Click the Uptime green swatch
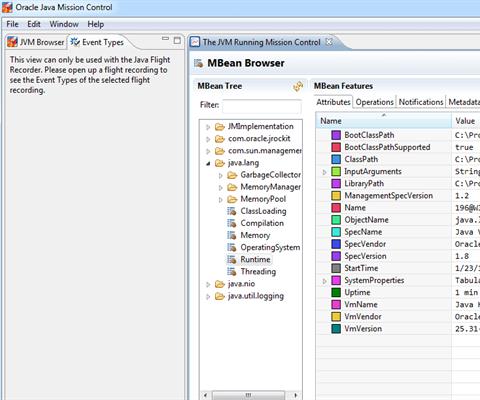This screenshot has height=400, width=480. (x=336, y=292)
